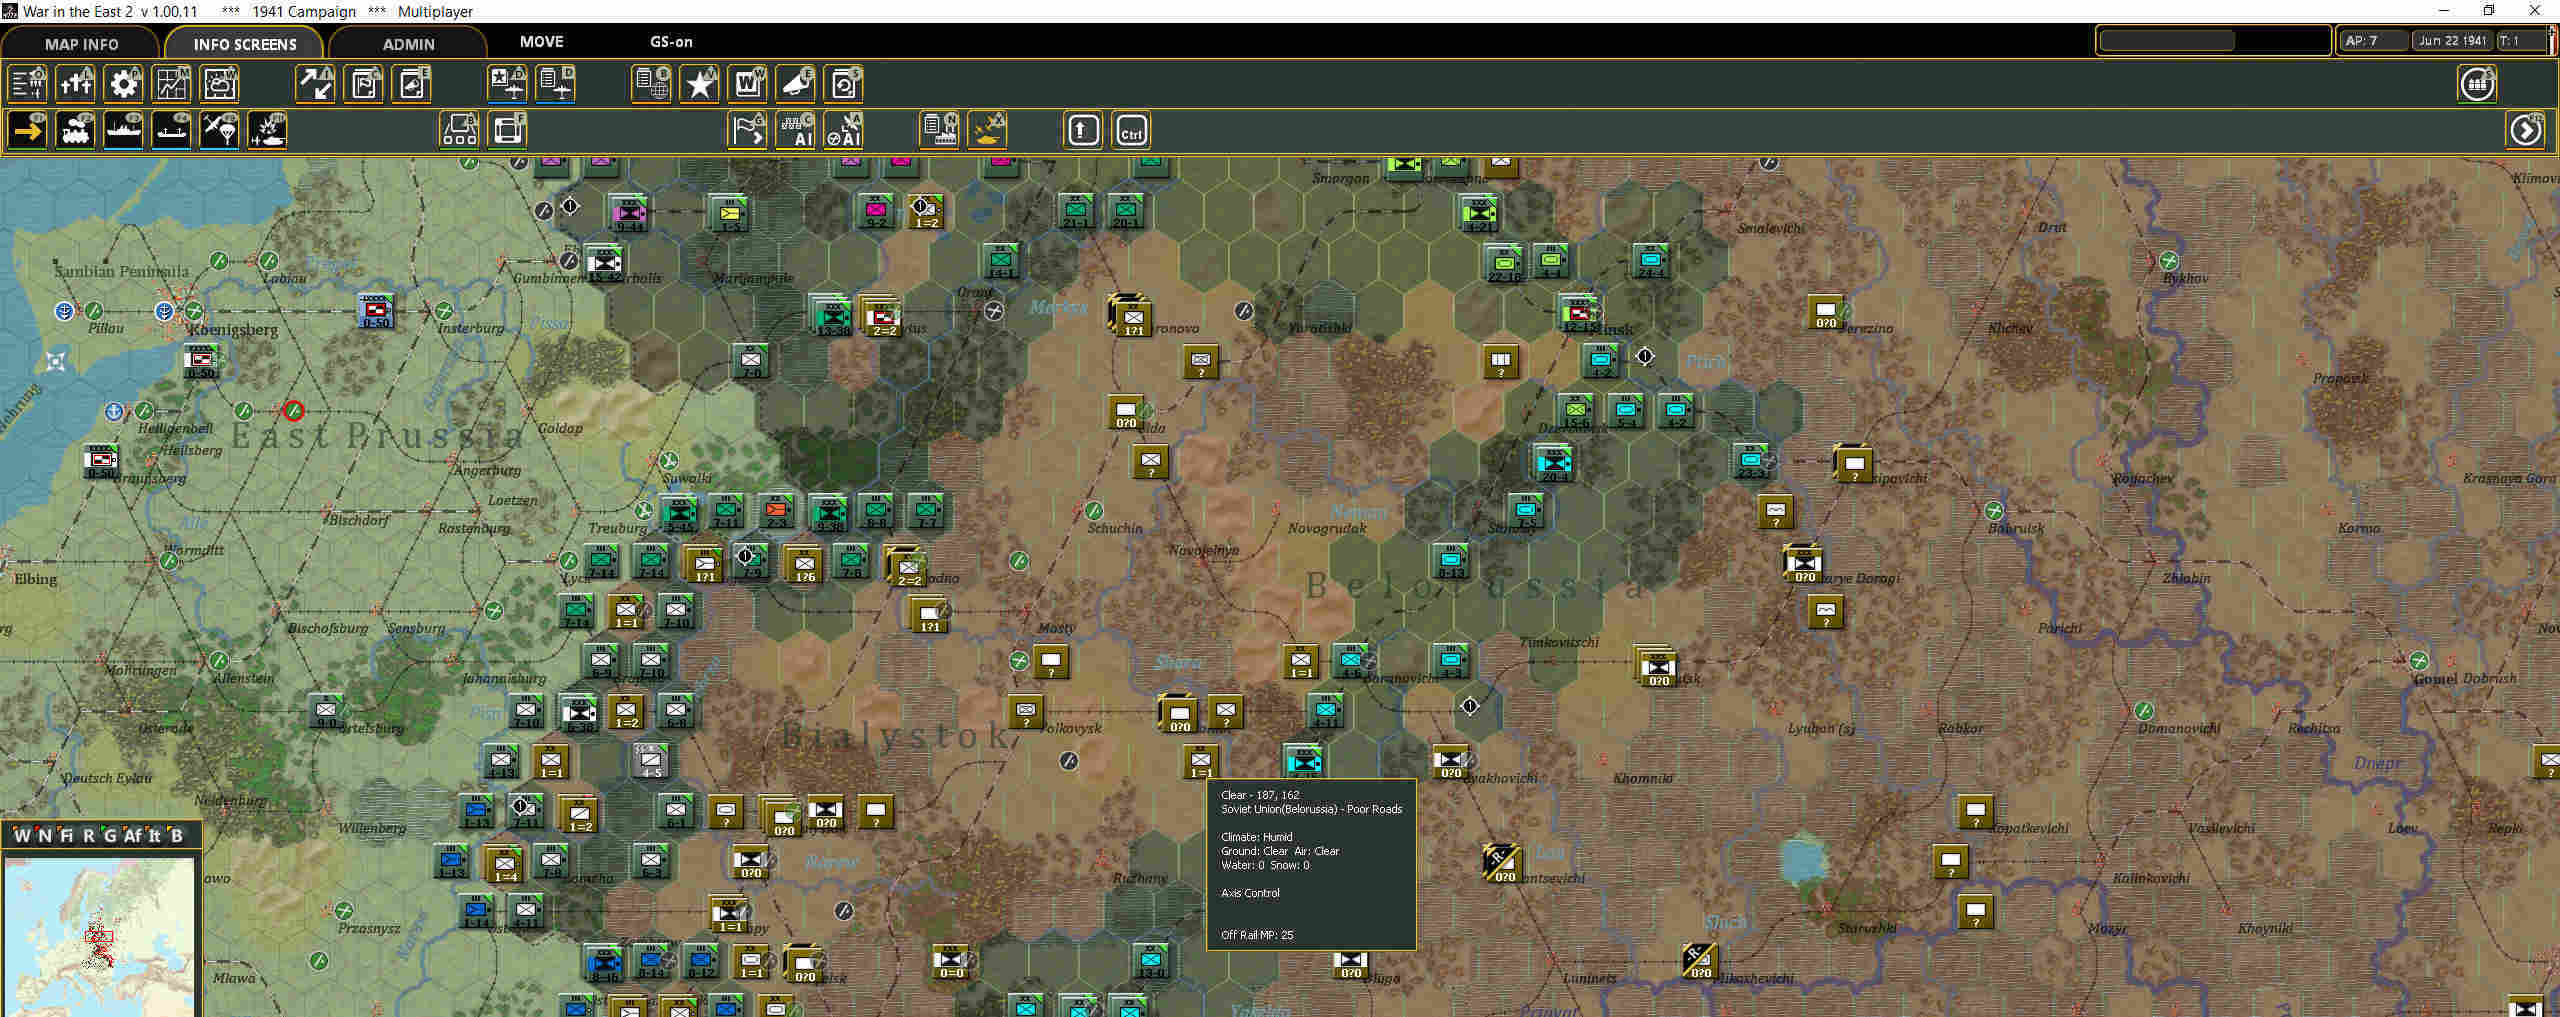Switch to the ADMIN tab

(408, 44)
